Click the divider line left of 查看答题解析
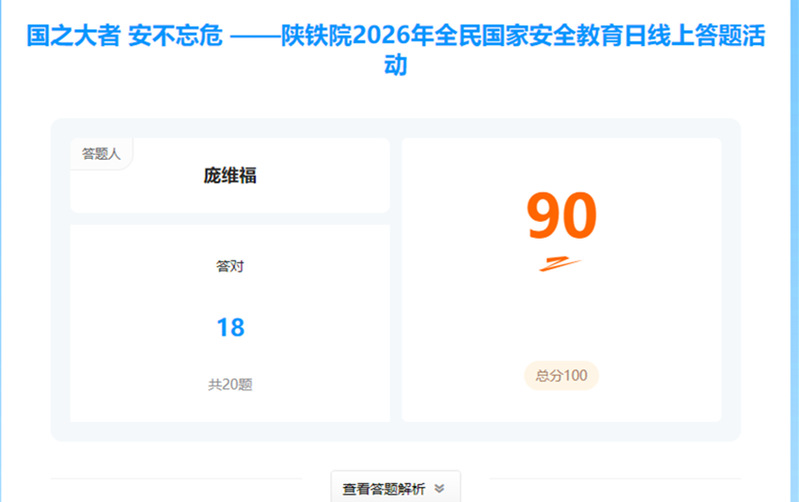 [x=190, y=479]
